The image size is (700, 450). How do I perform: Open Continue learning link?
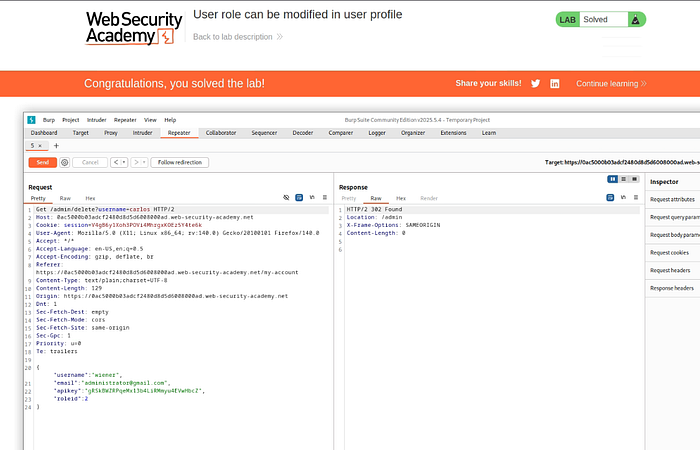(x=611, y=83)
